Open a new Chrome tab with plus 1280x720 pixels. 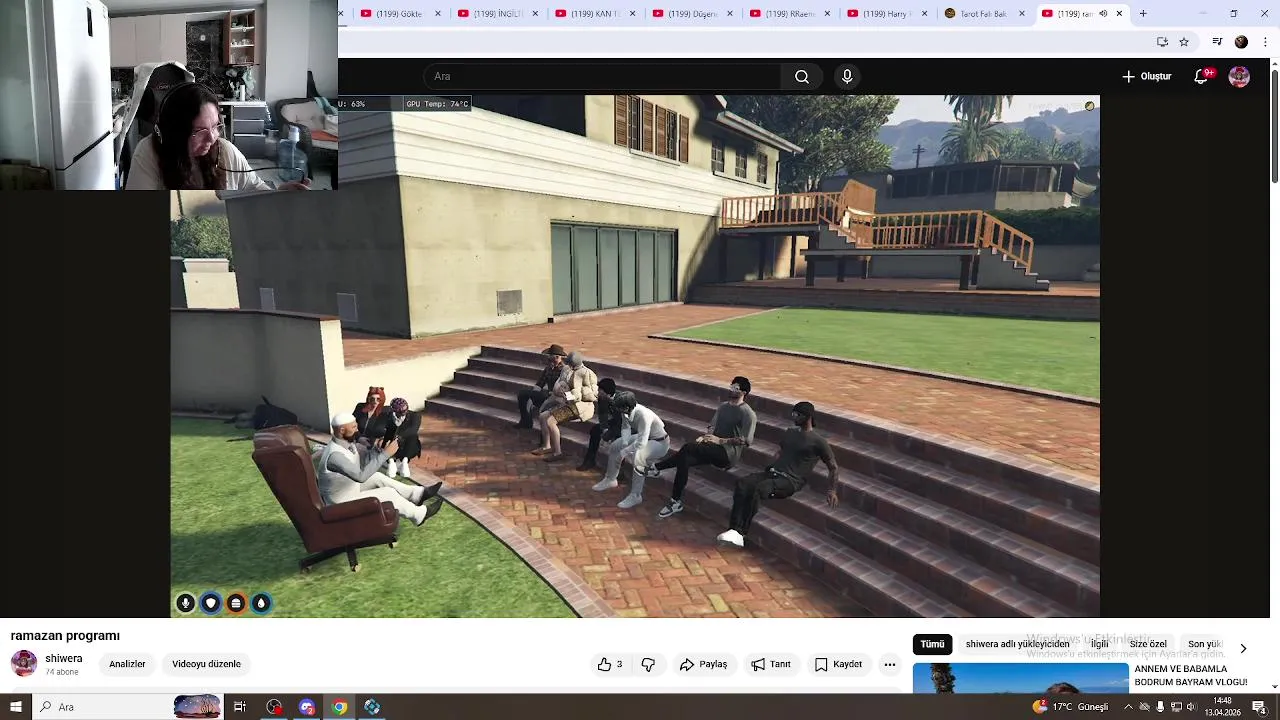tap(1143, 14)
